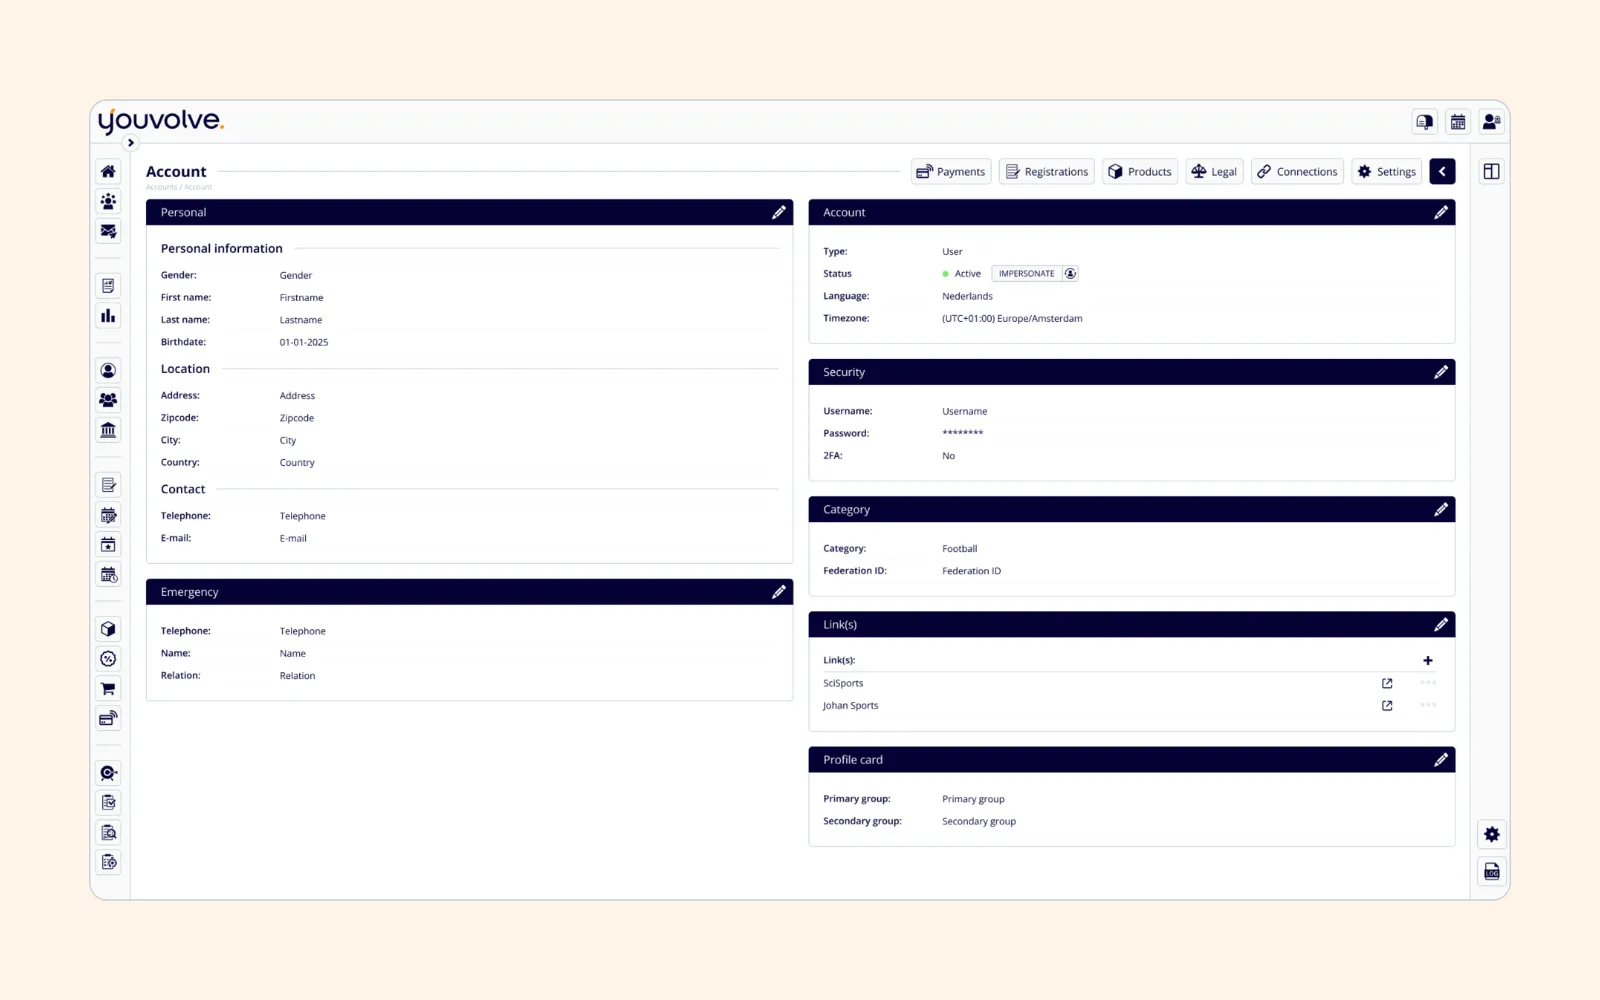Click the youvolve logo
1600x1000 pixels.
(x=161, y=121)
